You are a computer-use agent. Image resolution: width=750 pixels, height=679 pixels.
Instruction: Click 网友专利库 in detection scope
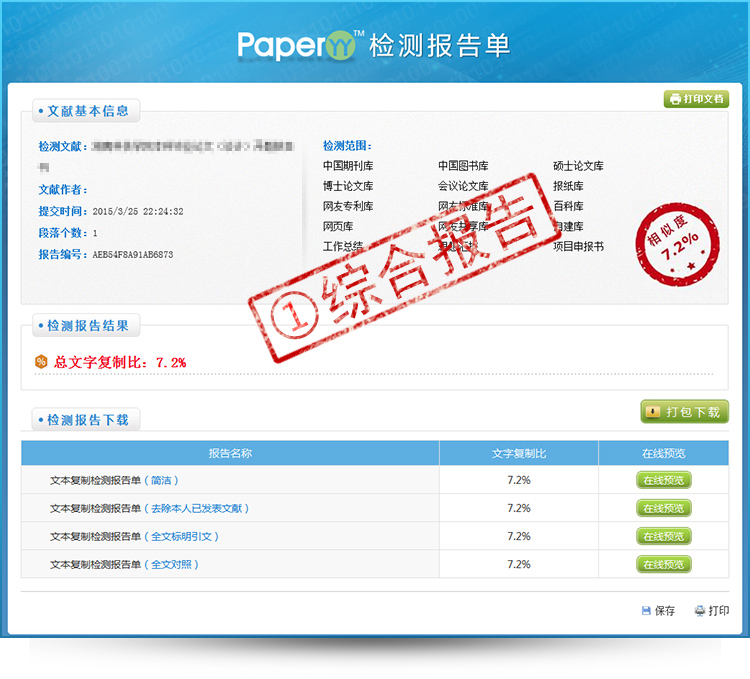point(348,206)
